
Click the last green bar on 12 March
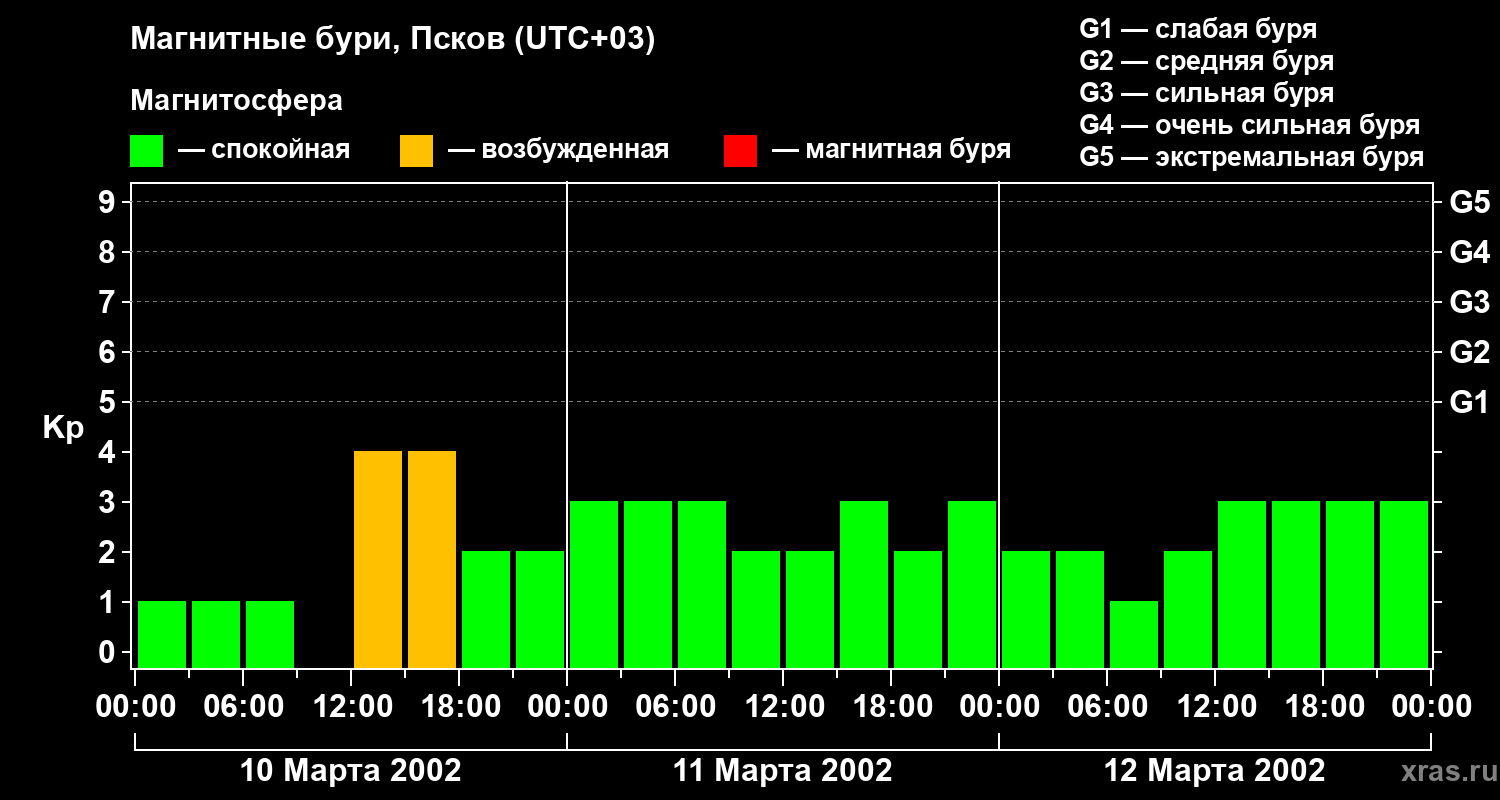point(1404,584)
